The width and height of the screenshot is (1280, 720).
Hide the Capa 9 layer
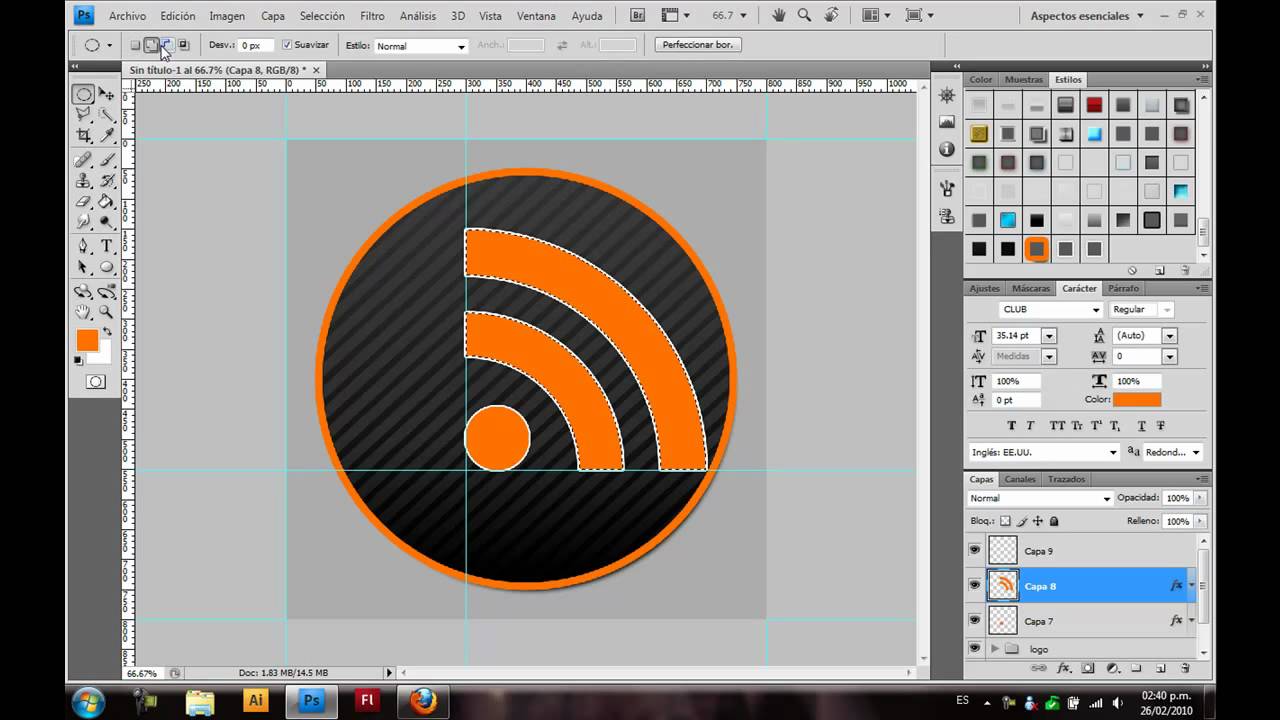tap(975, 550)
